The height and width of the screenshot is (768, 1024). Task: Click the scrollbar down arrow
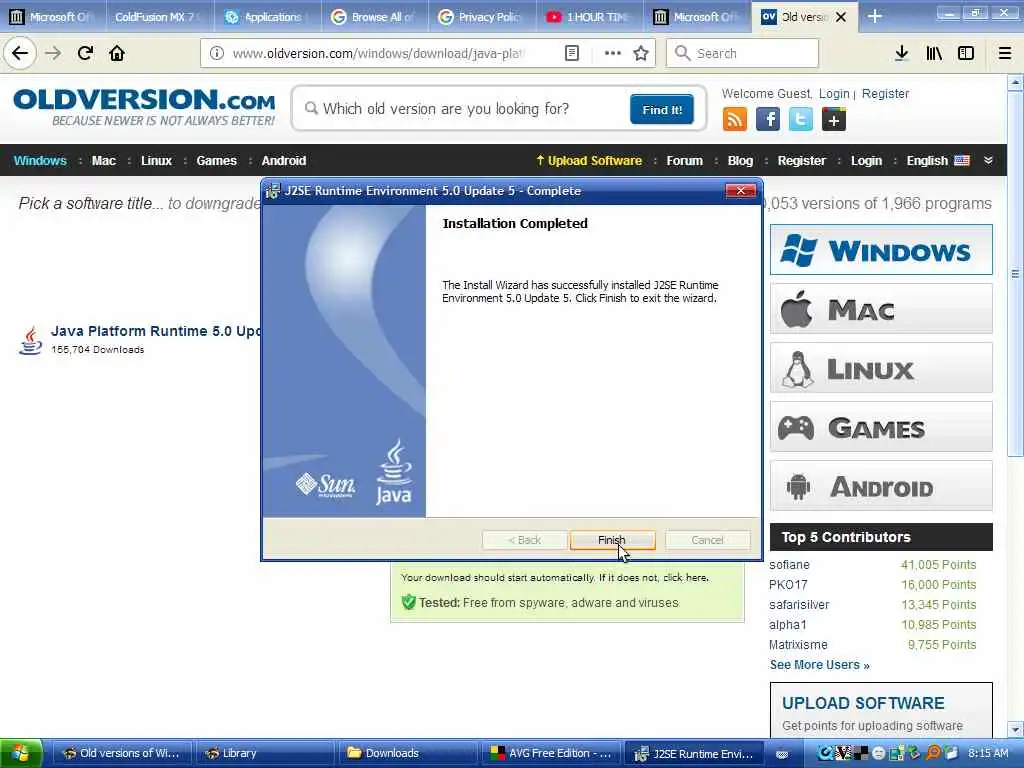tap(1015, 729)
